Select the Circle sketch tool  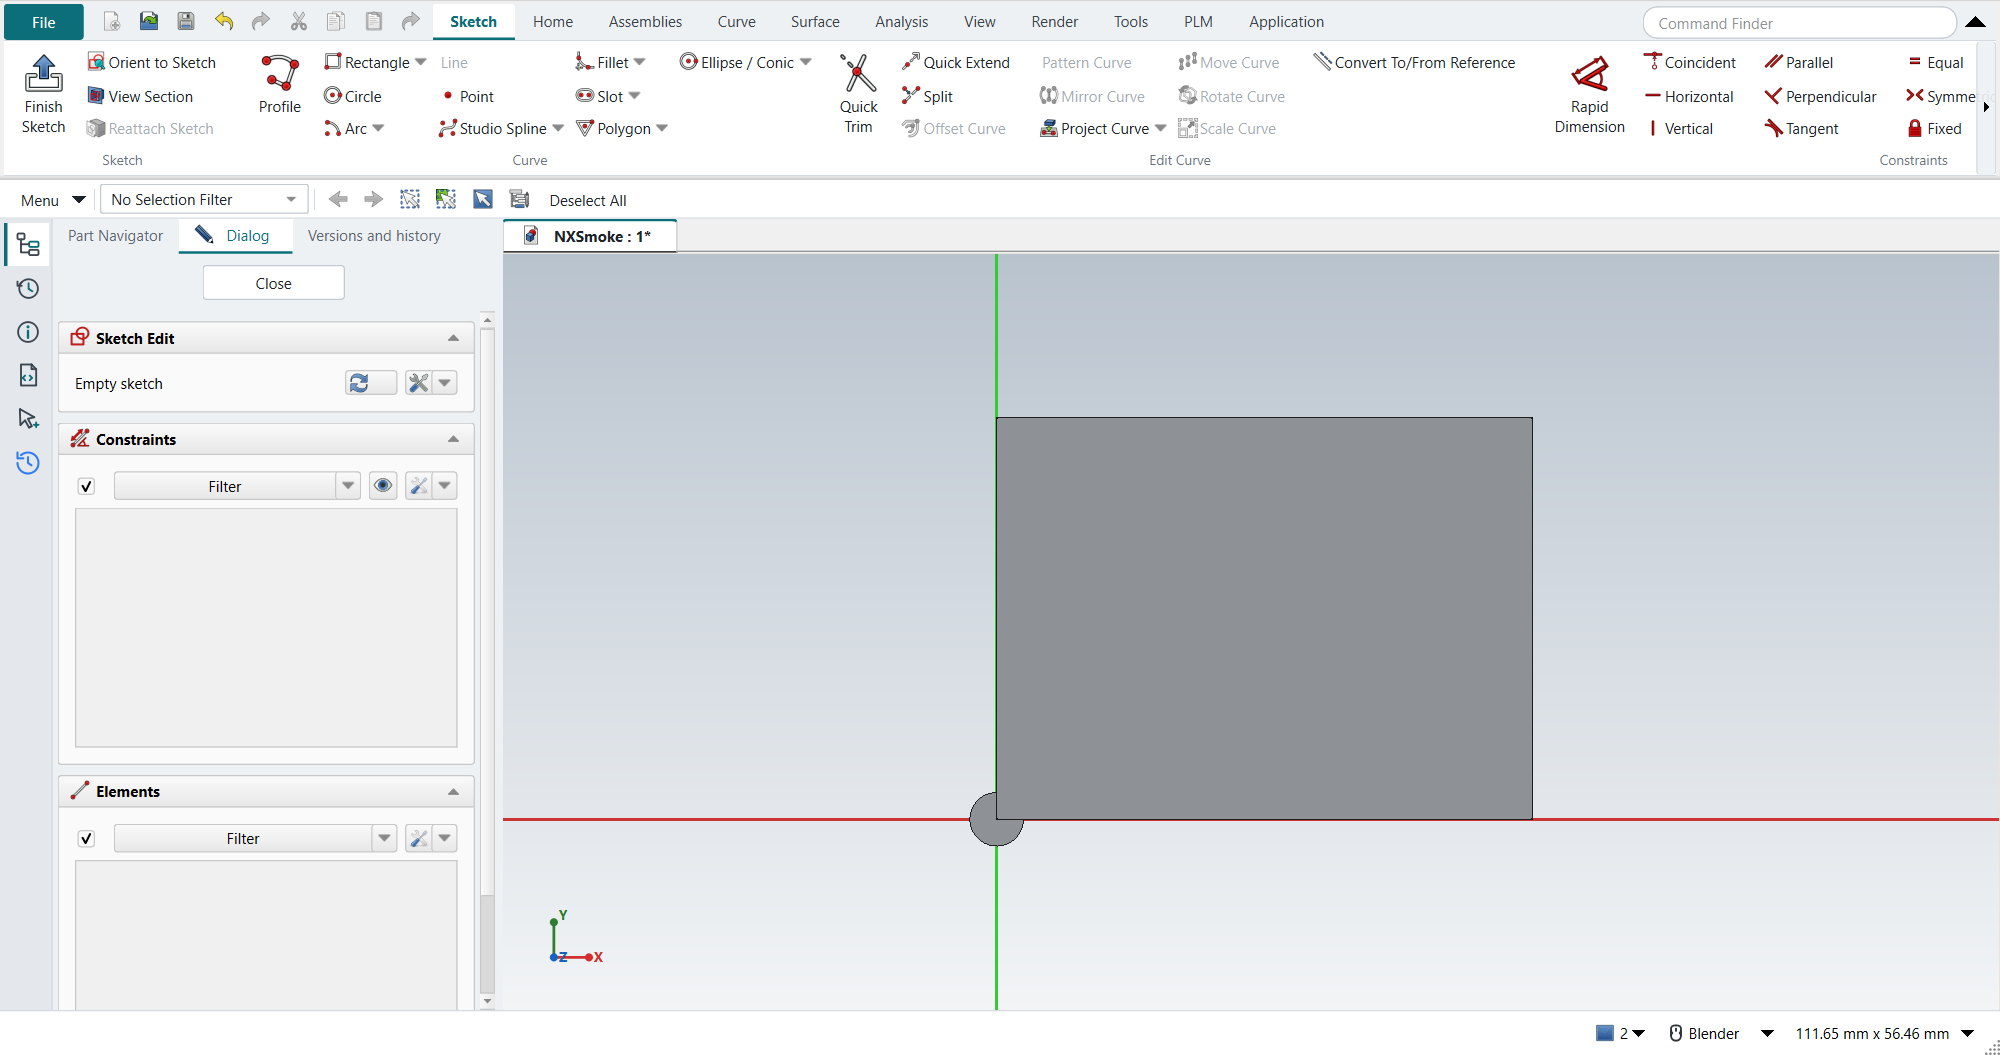(x=353, y=96)
